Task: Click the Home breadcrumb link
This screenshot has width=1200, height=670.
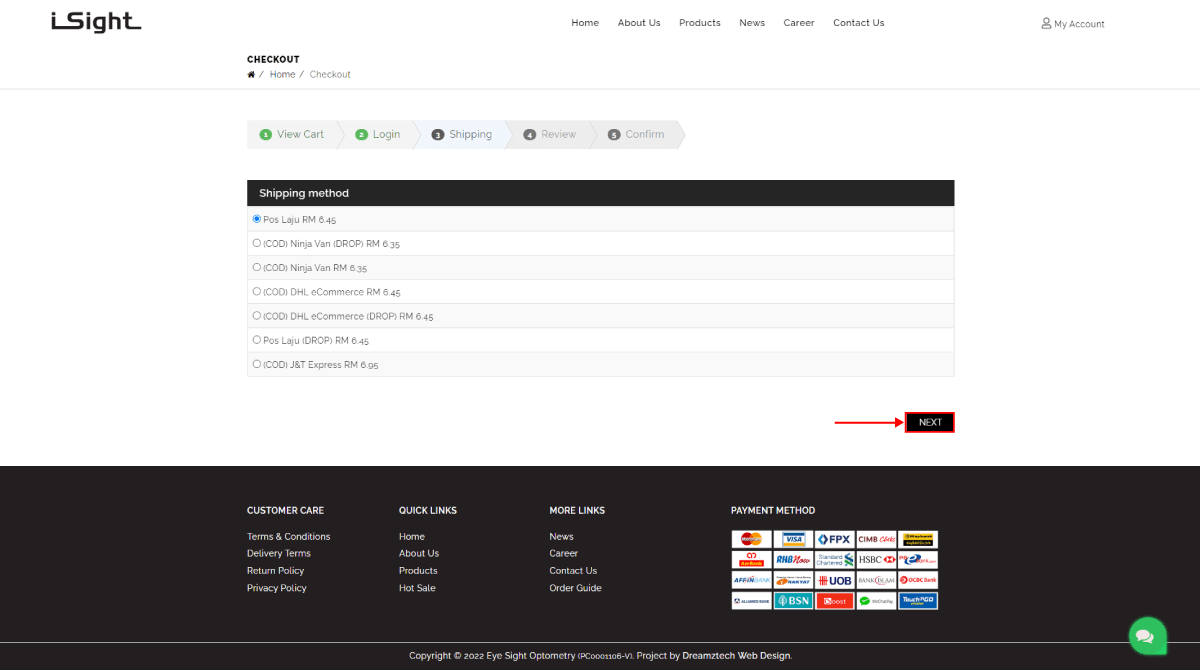Action: coord(282,75)
